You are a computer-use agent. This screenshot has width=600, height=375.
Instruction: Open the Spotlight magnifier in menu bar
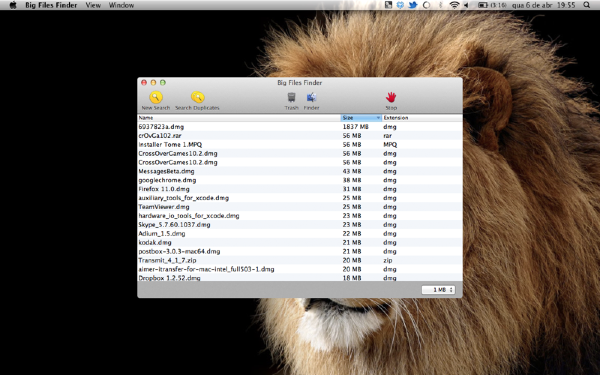tap(586, 5)
